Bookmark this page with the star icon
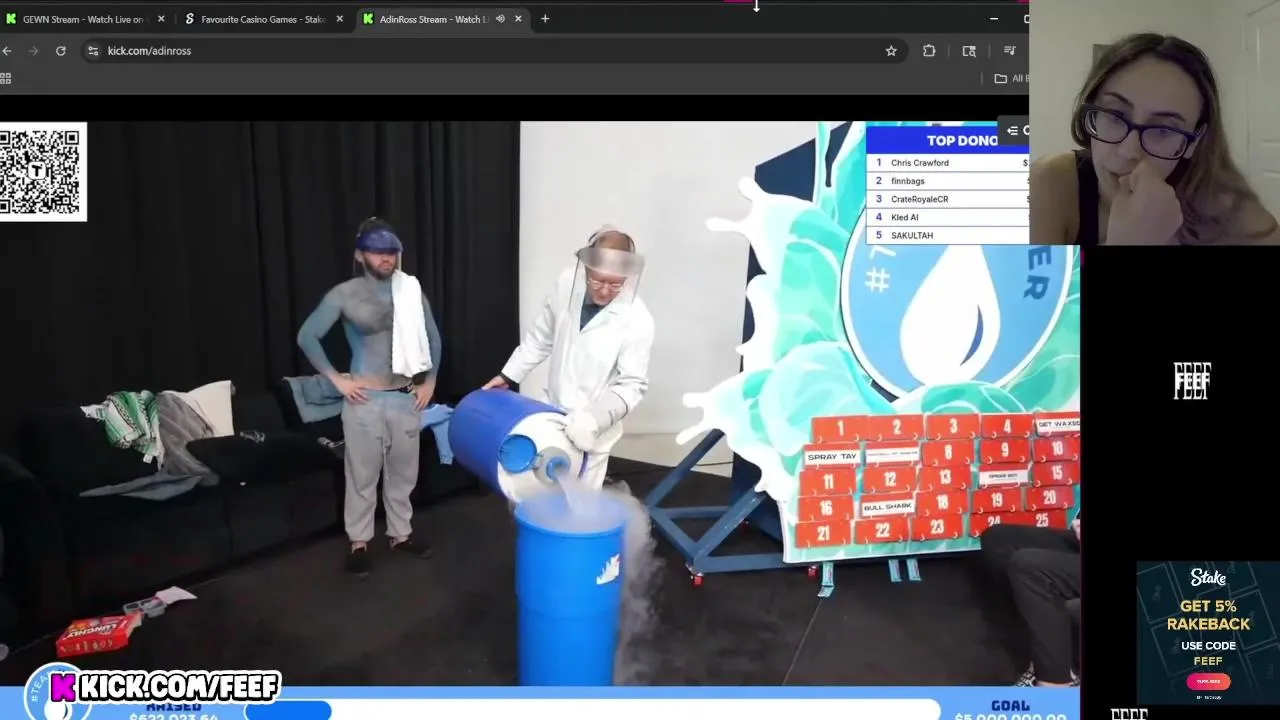 pos(891,51)
